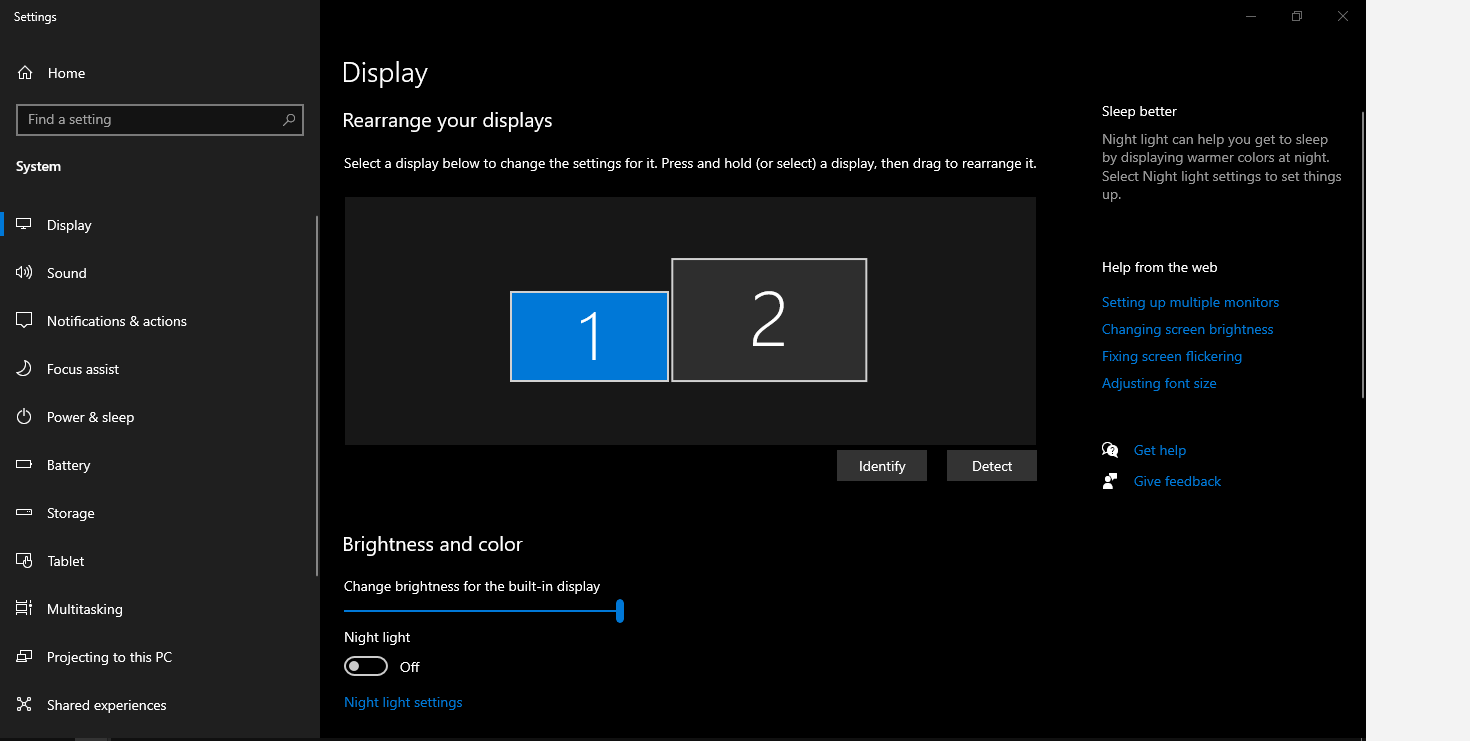1470x741 pixels.
Task: Select display 1 in the arrangement view
Action: [589, 336]
